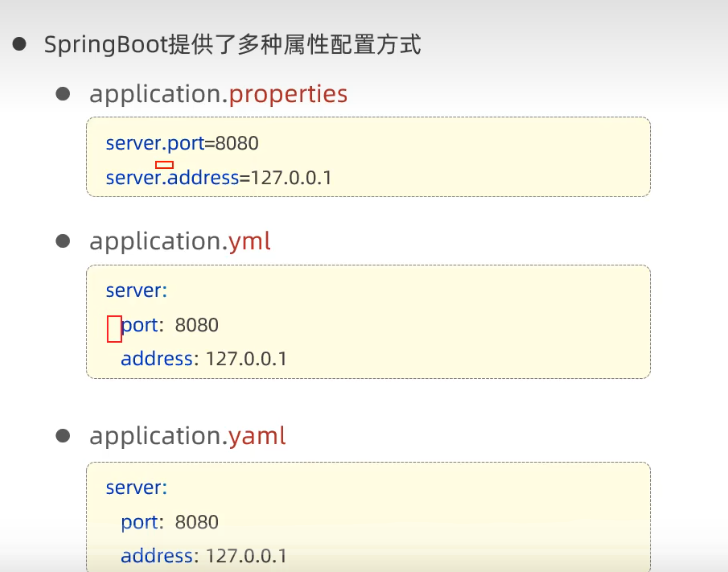Click 'port: 8080' in the yml code block
Image resolution: width=728 pixels, height=572 pixels.
tap(170, 325)
